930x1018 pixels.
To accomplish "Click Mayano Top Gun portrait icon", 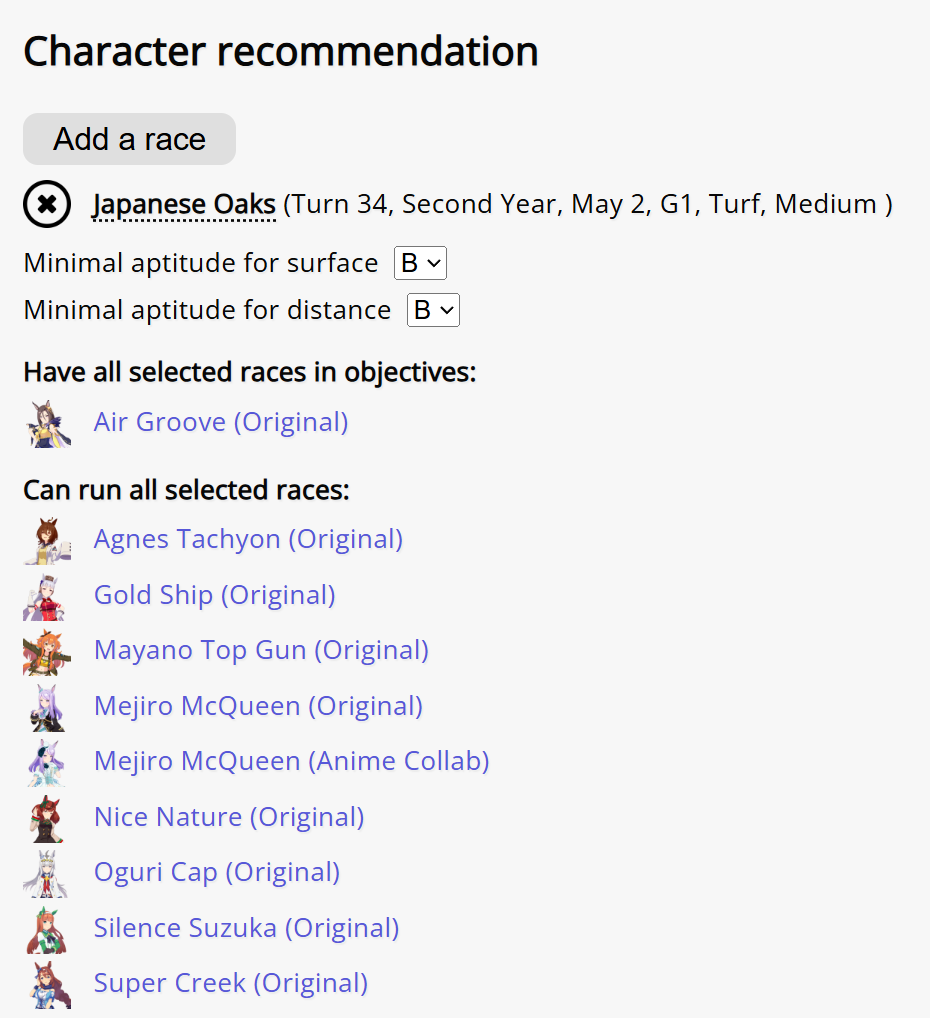I will 47,651.
